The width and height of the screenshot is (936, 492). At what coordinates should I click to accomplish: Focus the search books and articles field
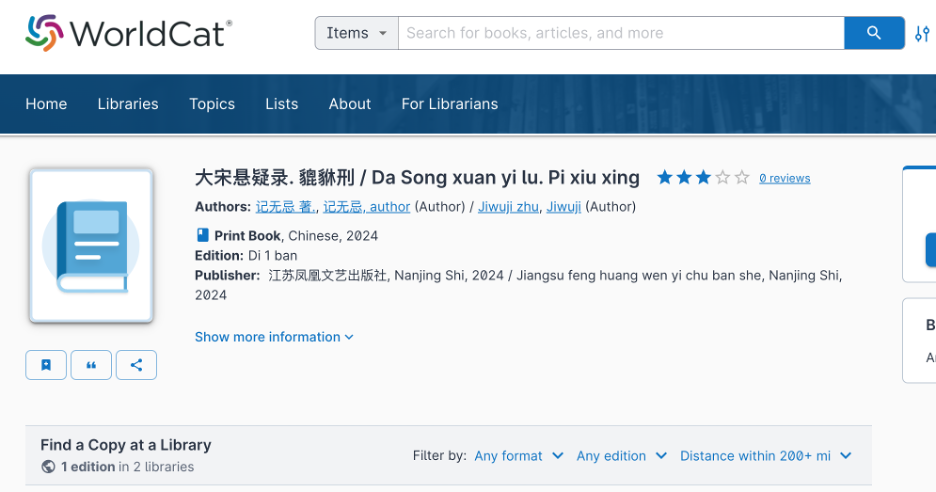(621, 33)
